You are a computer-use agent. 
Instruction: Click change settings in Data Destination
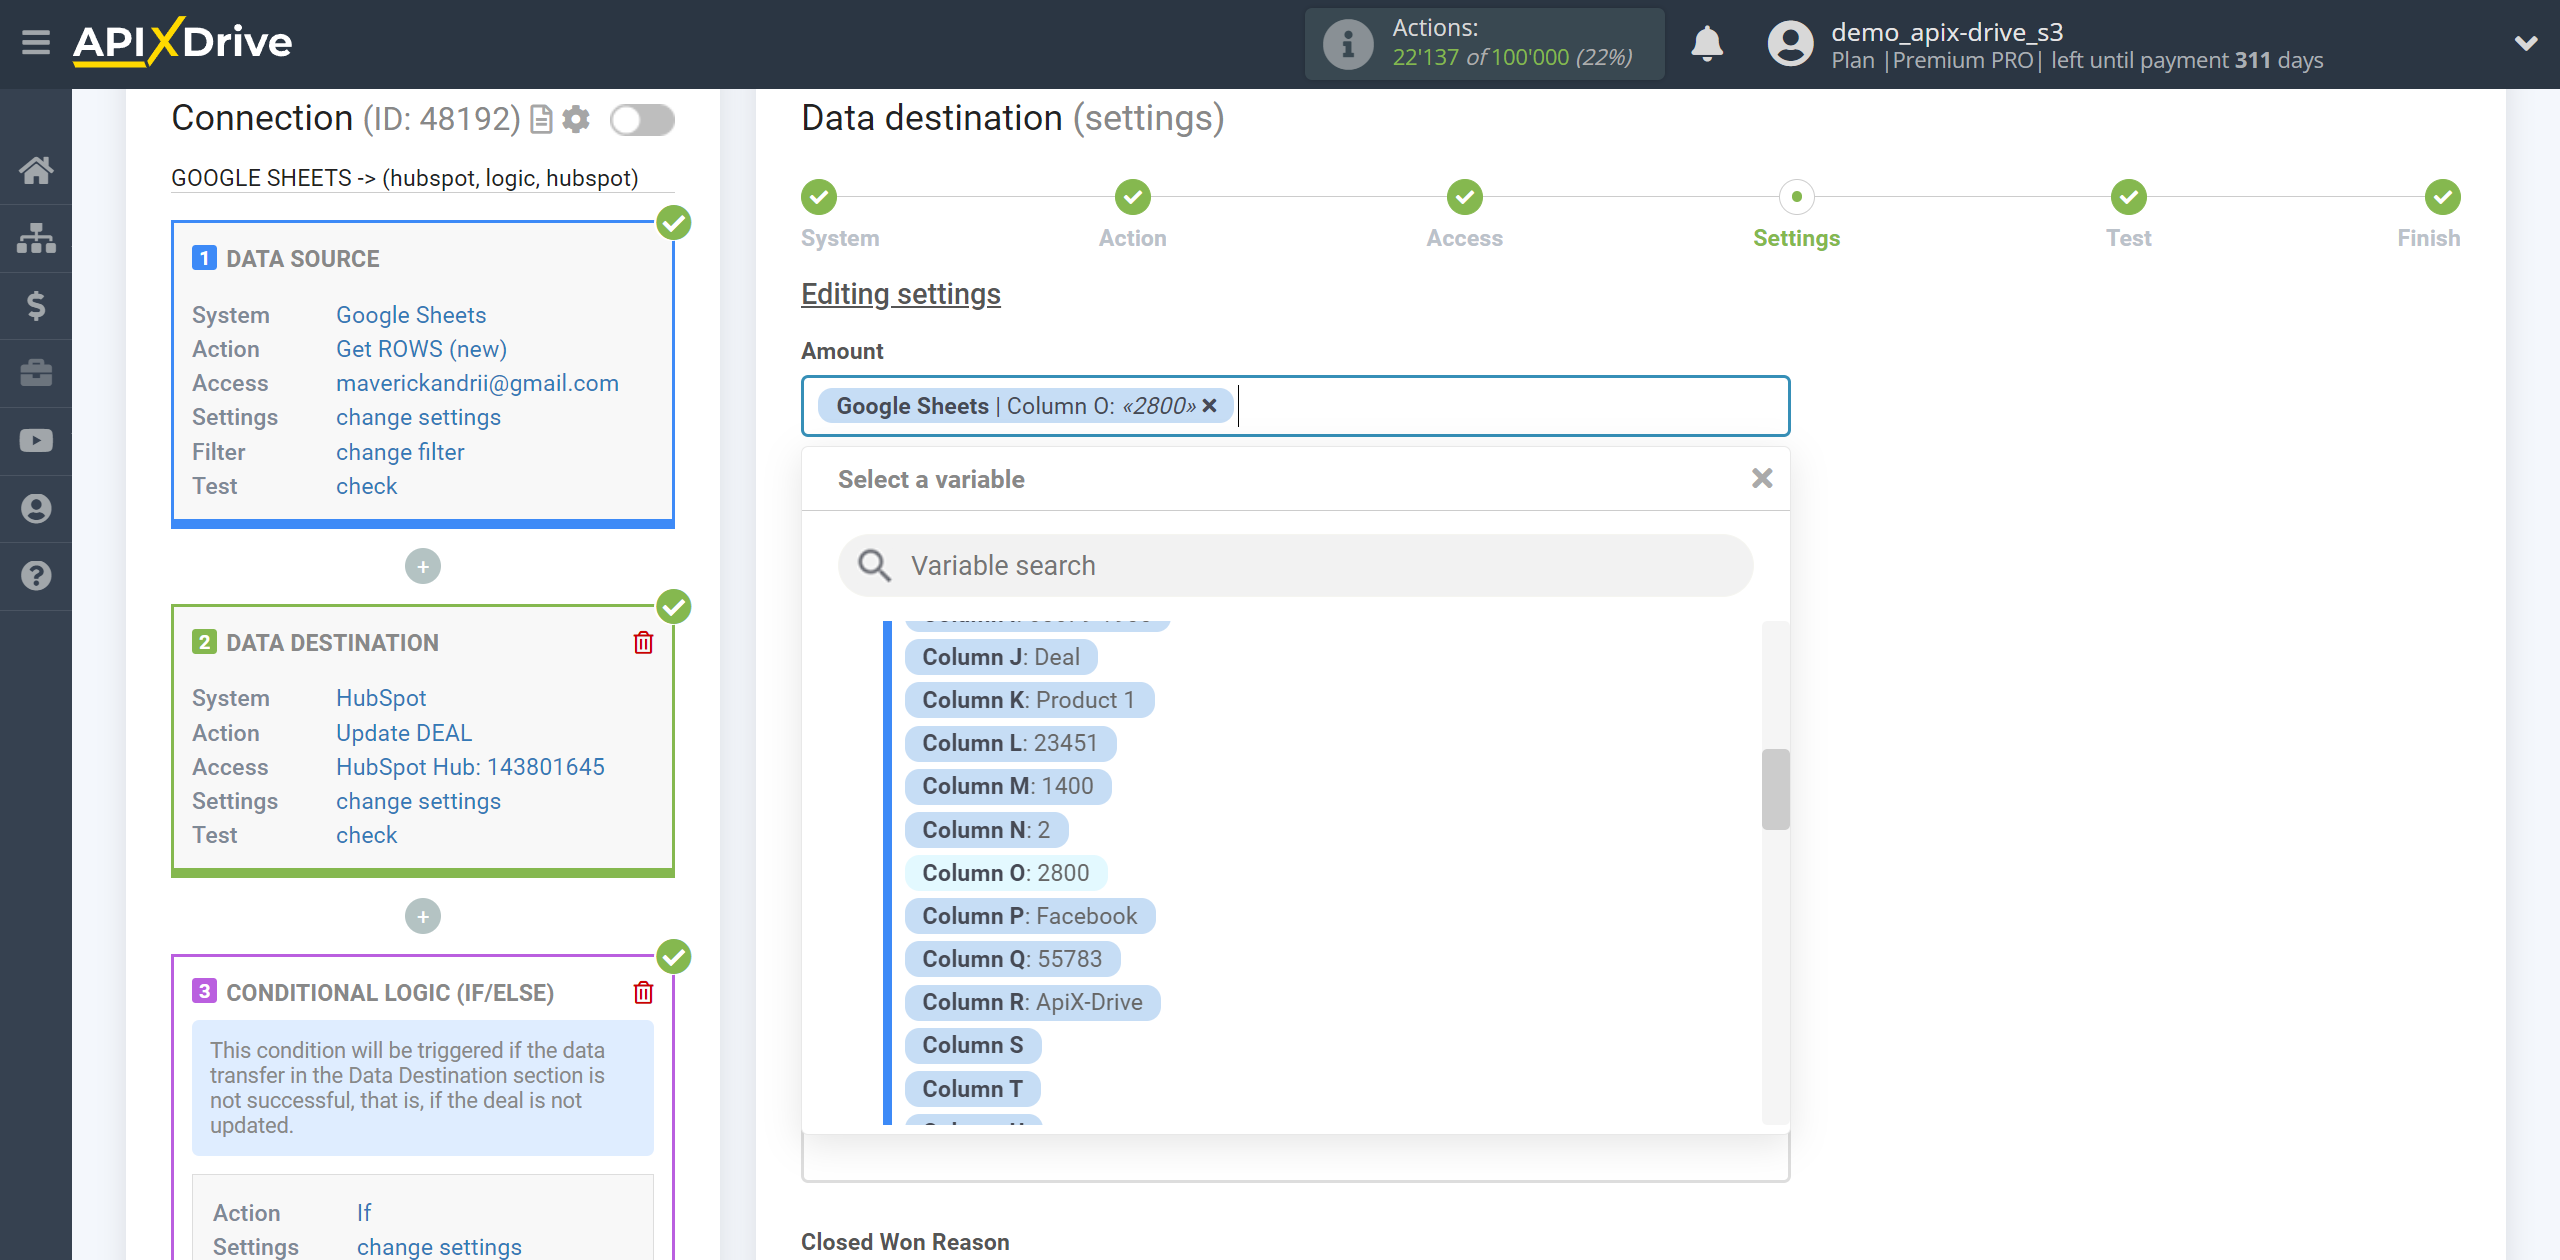[x=418, y=801]
